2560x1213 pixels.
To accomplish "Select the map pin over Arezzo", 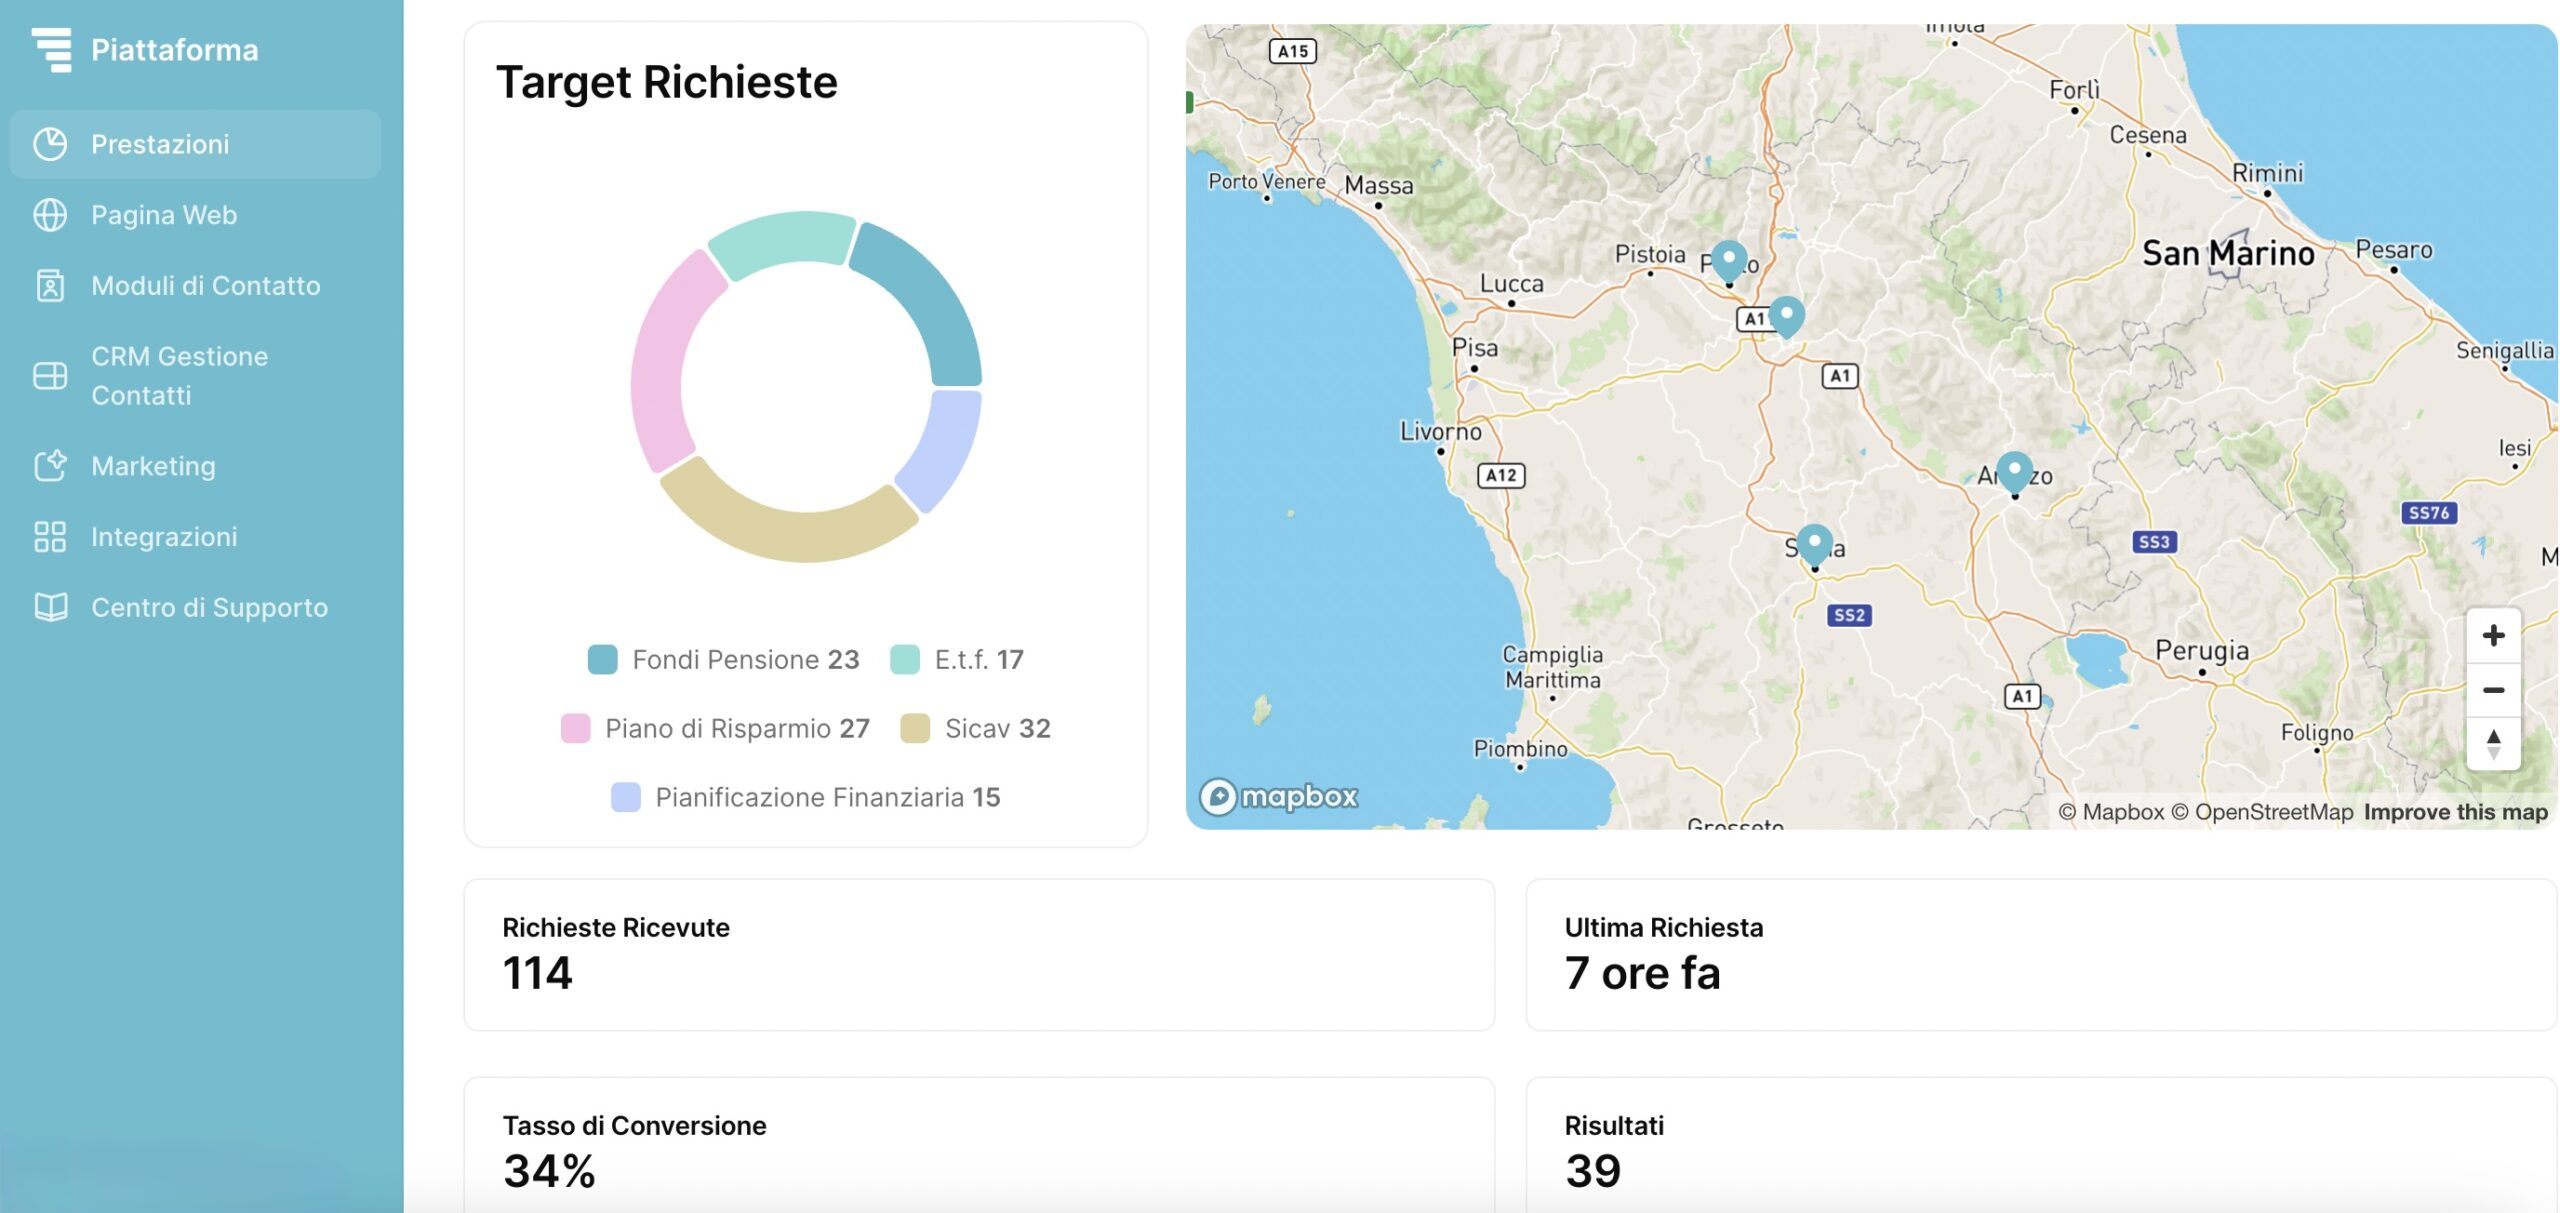I will pos(2014,470).
